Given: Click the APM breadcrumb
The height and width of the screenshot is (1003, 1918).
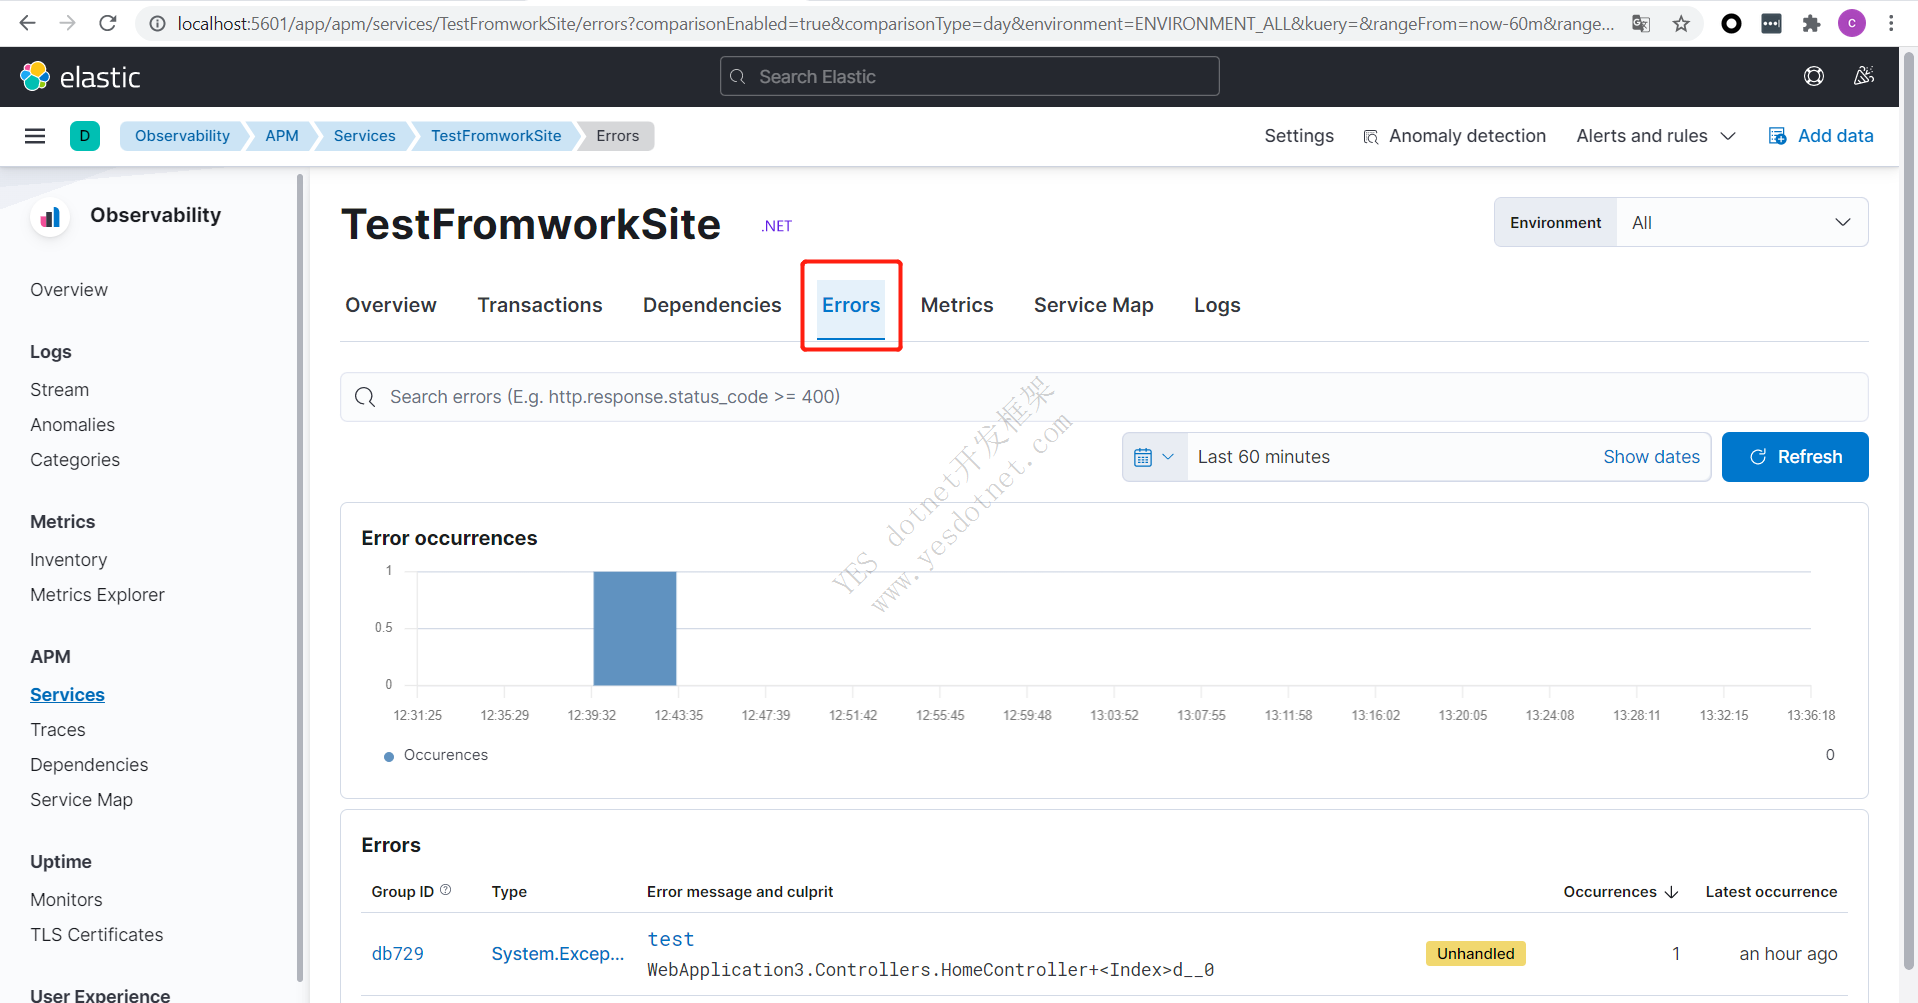Looking at the screenshot, I should coord(282,136).
